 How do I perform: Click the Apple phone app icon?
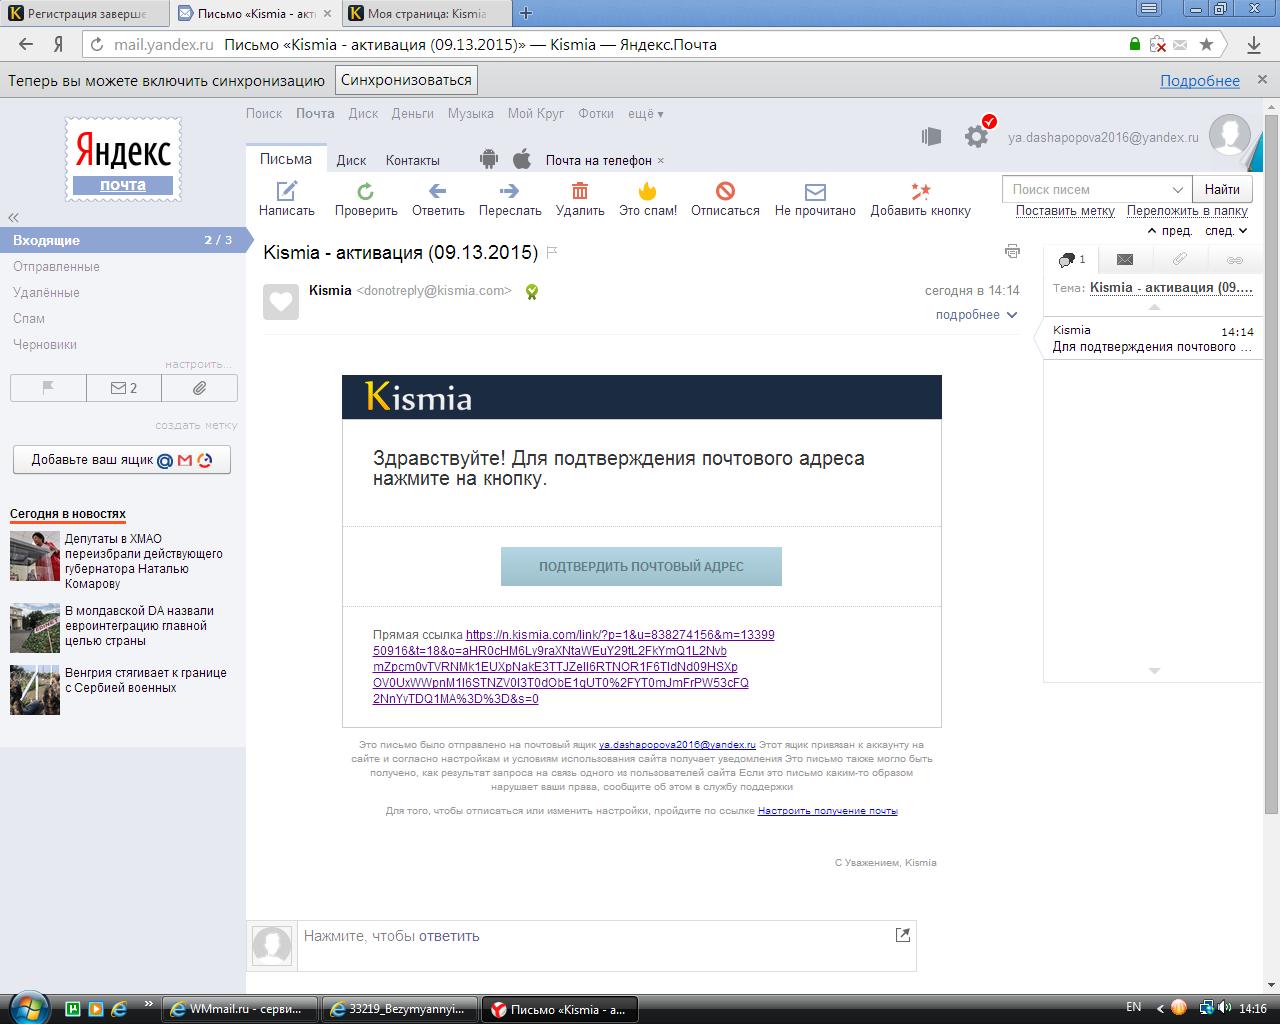(x=521, y=159)
